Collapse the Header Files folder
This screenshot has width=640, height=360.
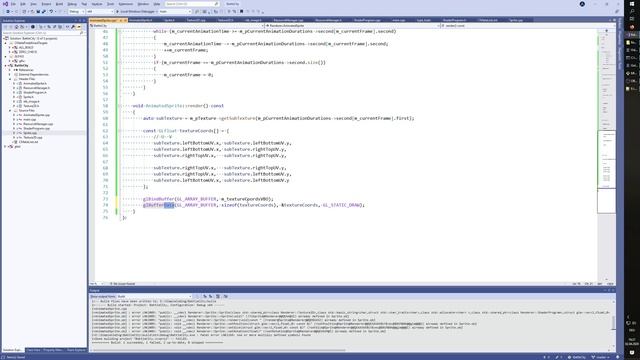coord(10,79)
